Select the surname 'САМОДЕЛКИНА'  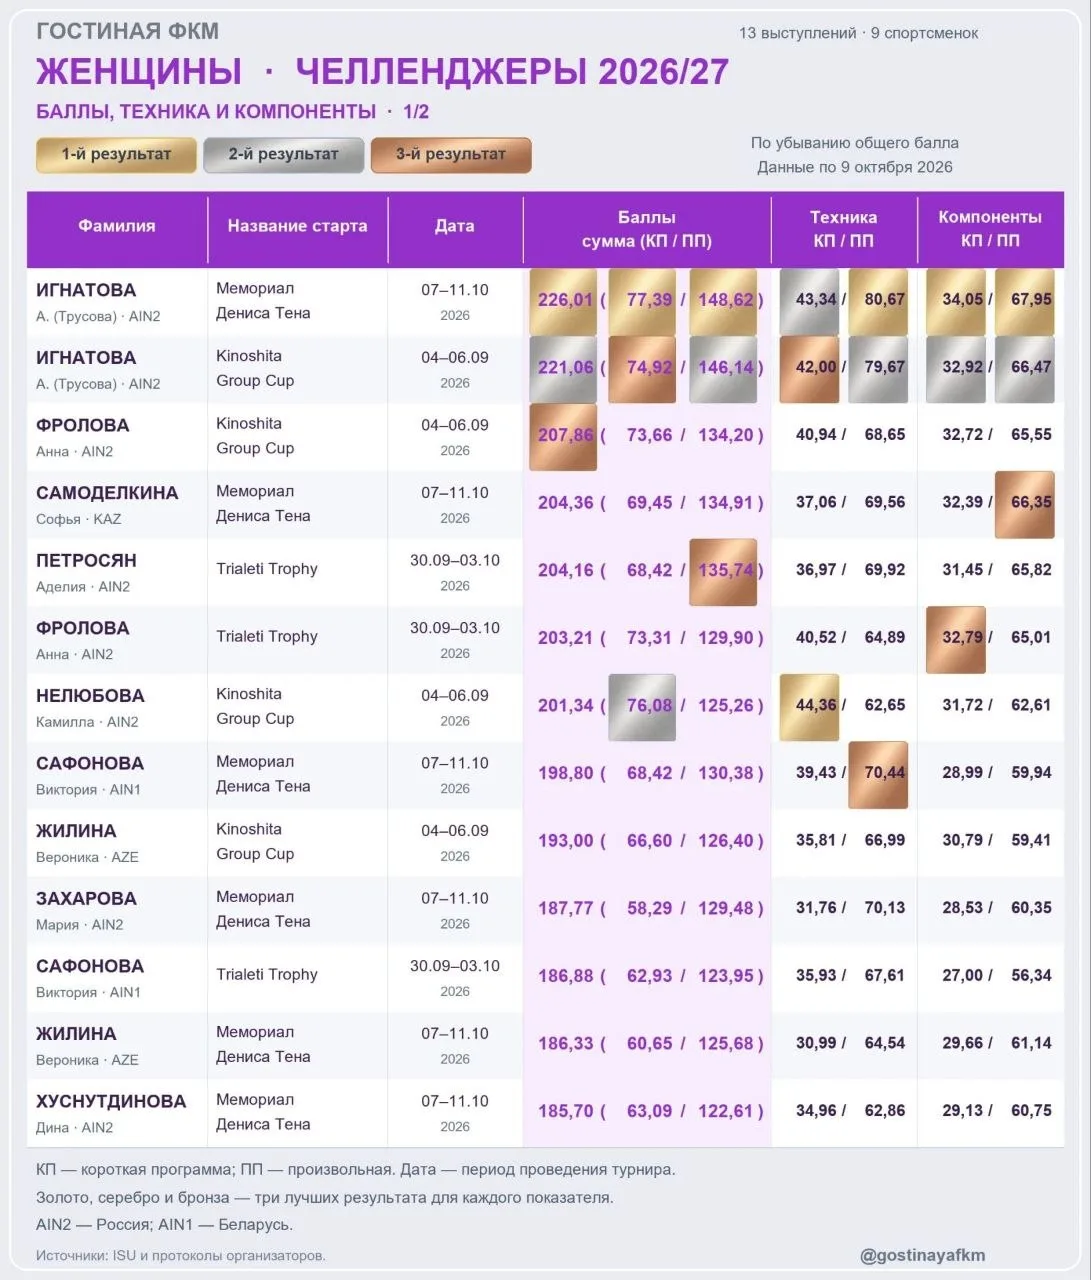pos(107,493)
